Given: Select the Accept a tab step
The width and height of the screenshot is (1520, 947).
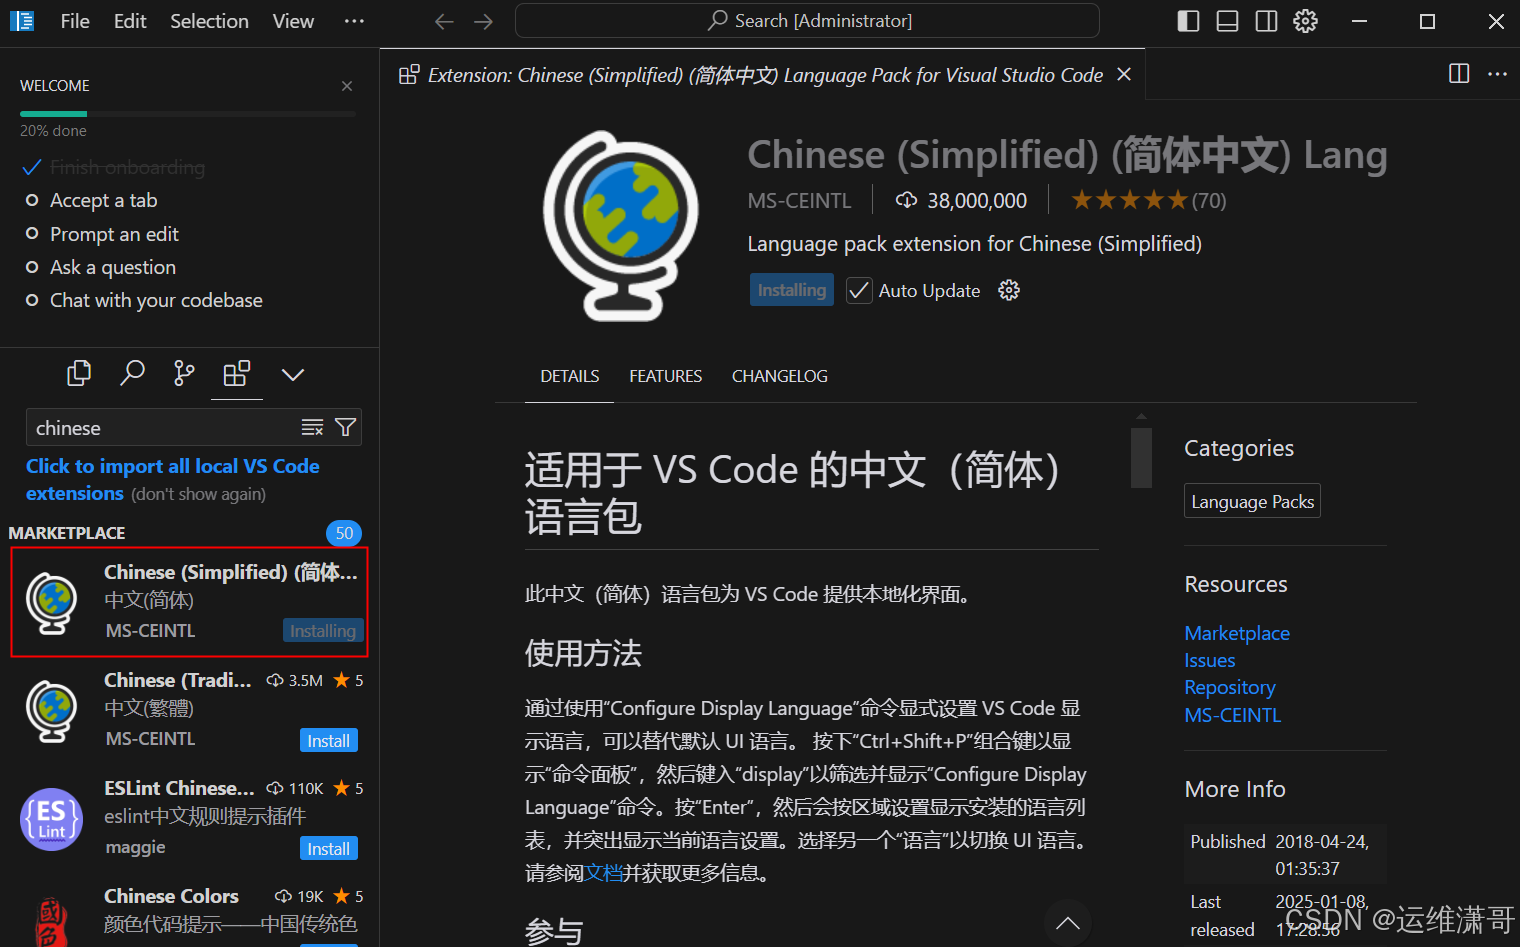Looking at the screenshot, I should tap(104, 200).
